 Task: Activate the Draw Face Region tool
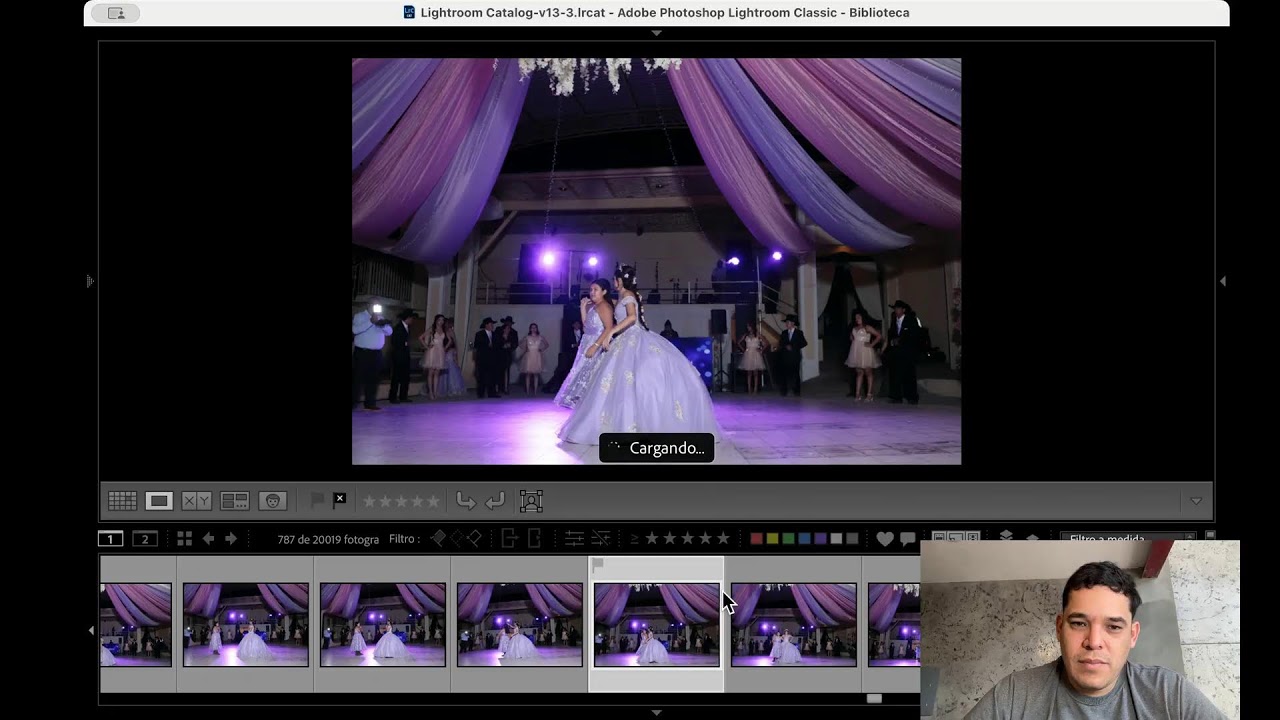(531, 501)
